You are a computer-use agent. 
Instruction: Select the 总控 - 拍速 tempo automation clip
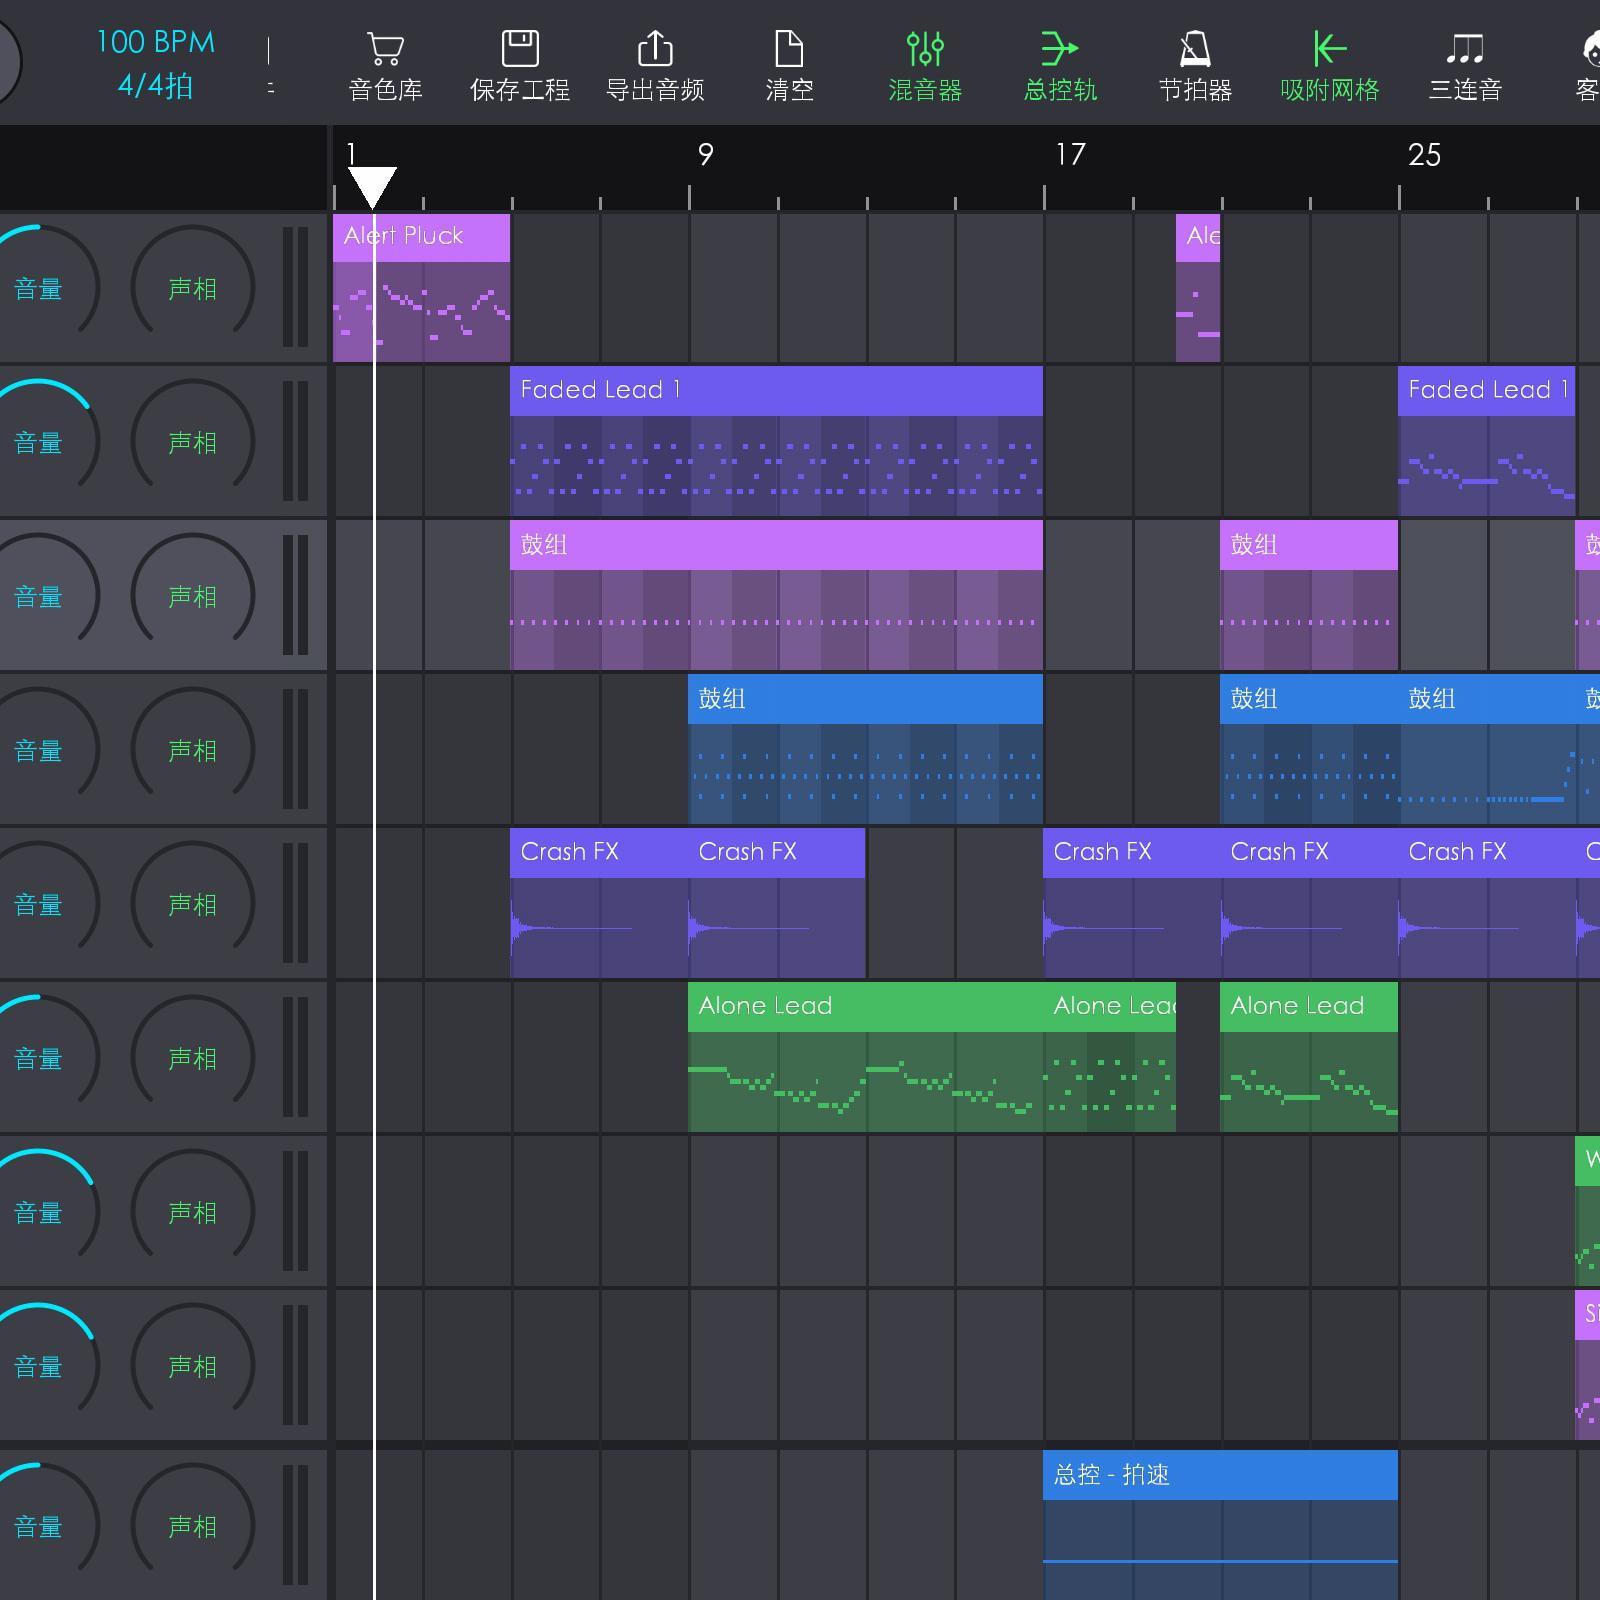click(x=1219, y=1520)
